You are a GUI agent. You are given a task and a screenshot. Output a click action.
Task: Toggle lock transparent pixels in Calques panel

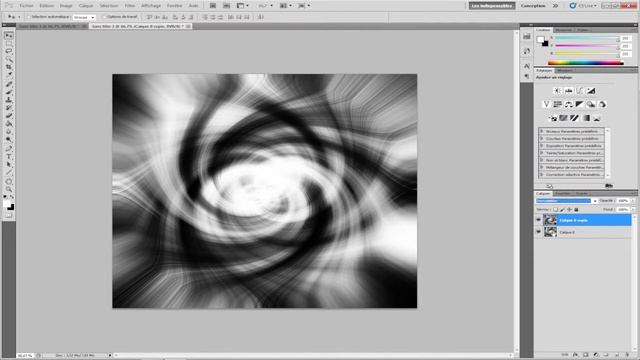556,209
